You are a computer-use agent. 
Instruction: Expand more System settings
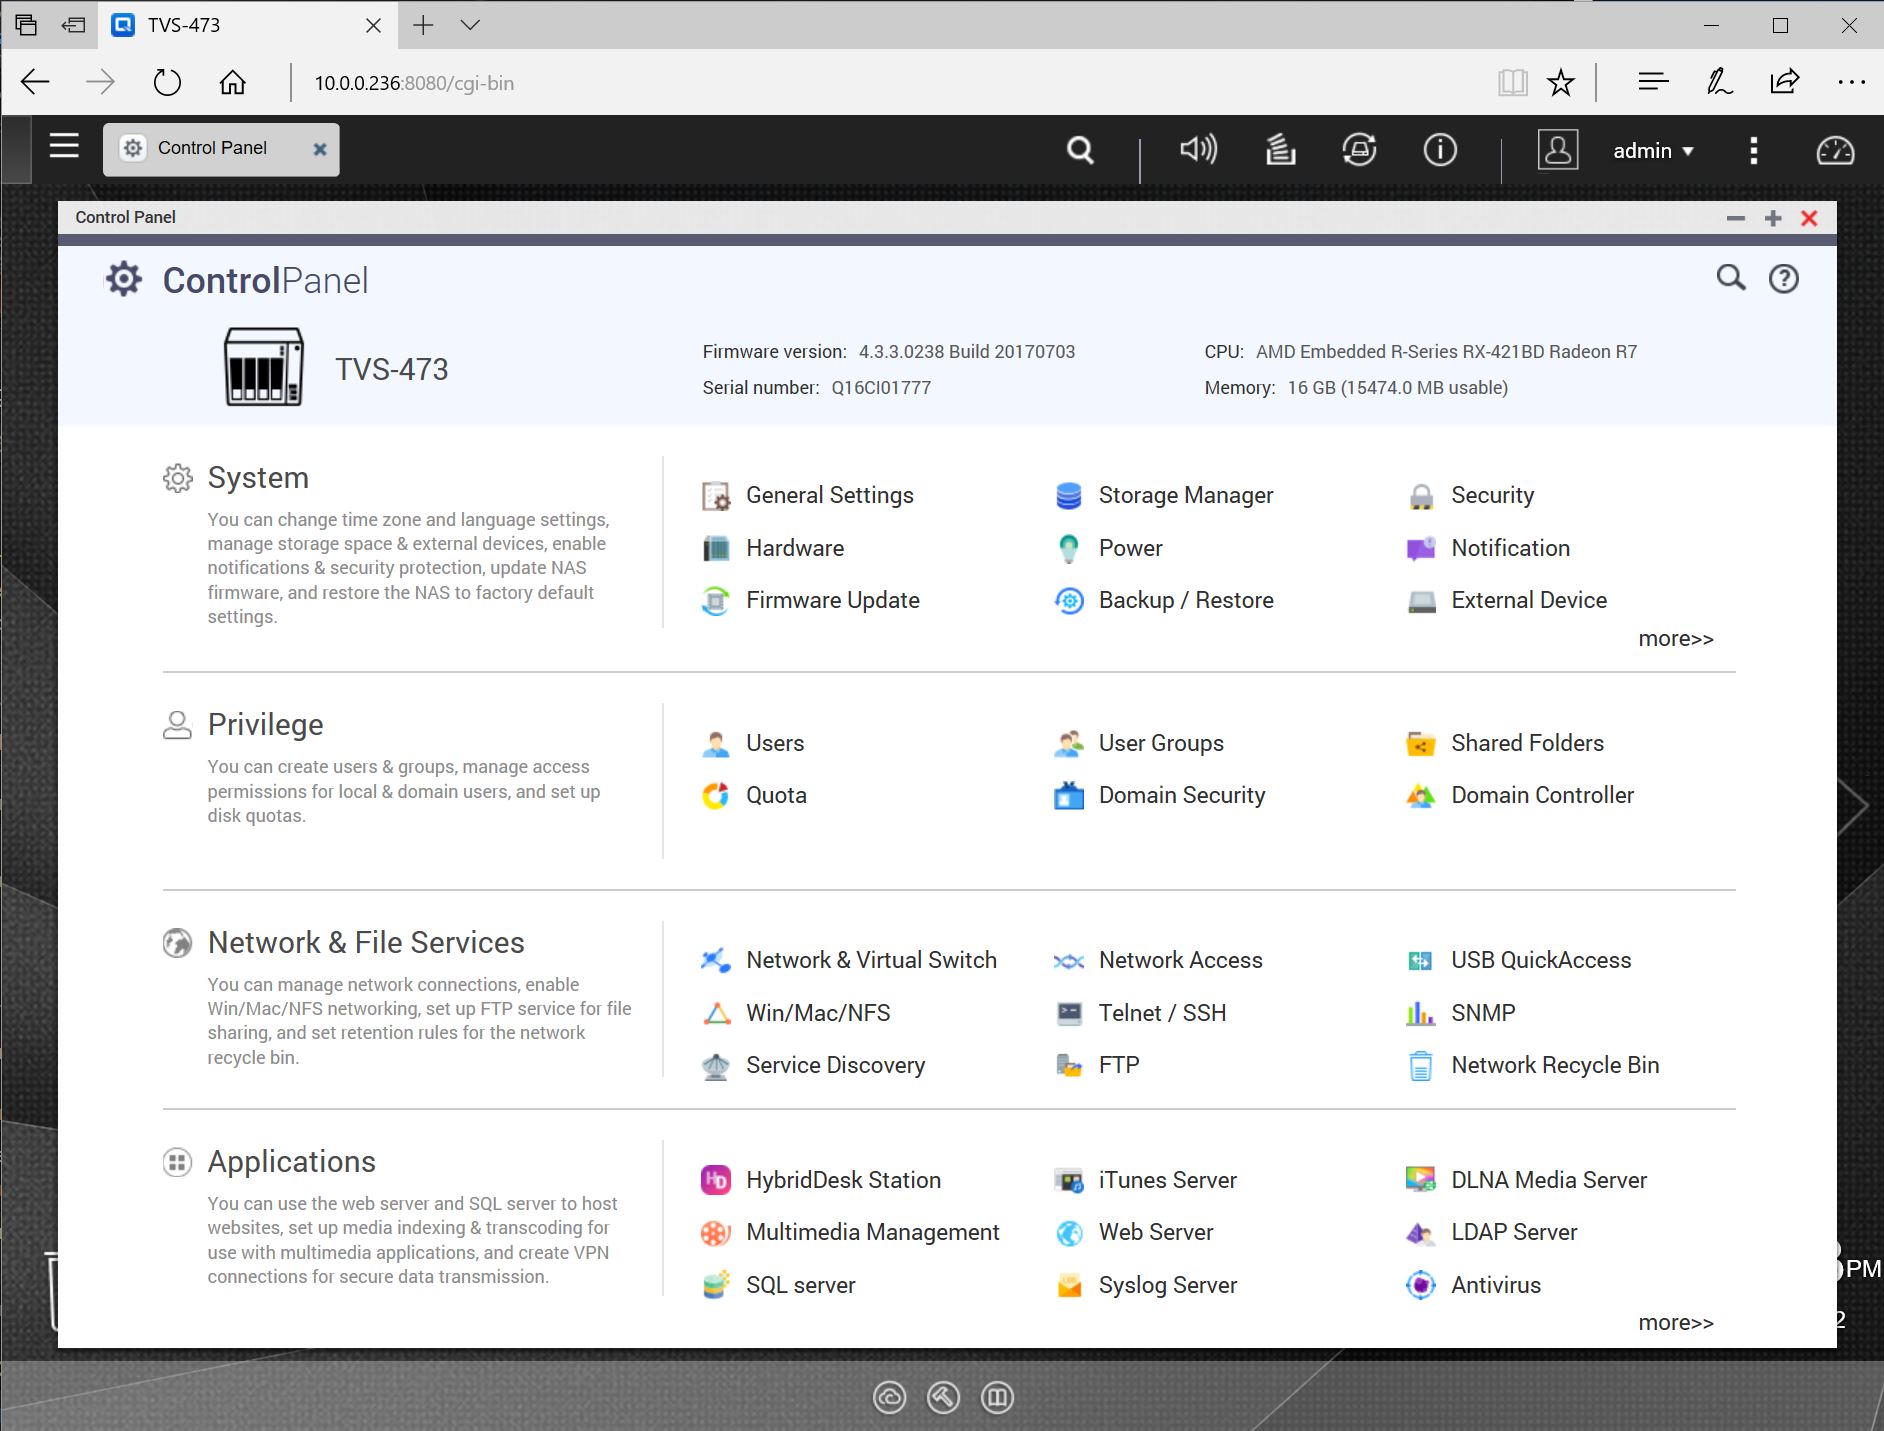[x=1675, y=639]
